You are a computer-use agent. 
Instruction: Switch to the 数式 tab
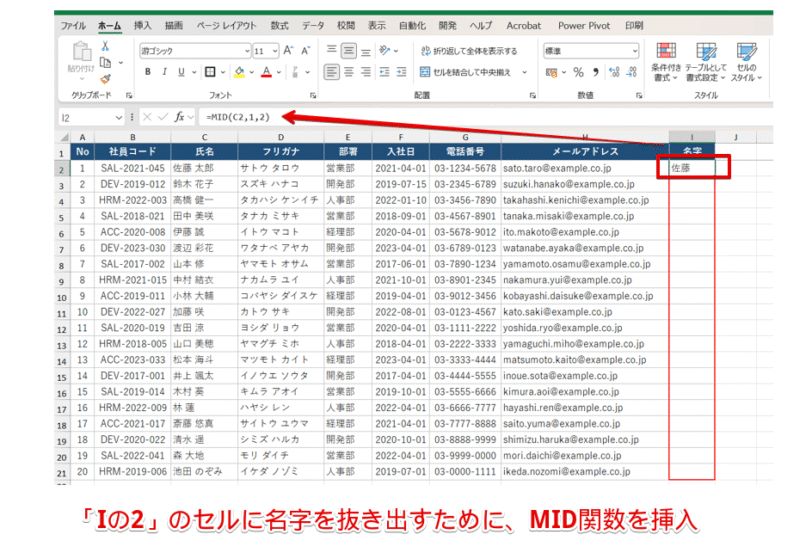(280, 25)
